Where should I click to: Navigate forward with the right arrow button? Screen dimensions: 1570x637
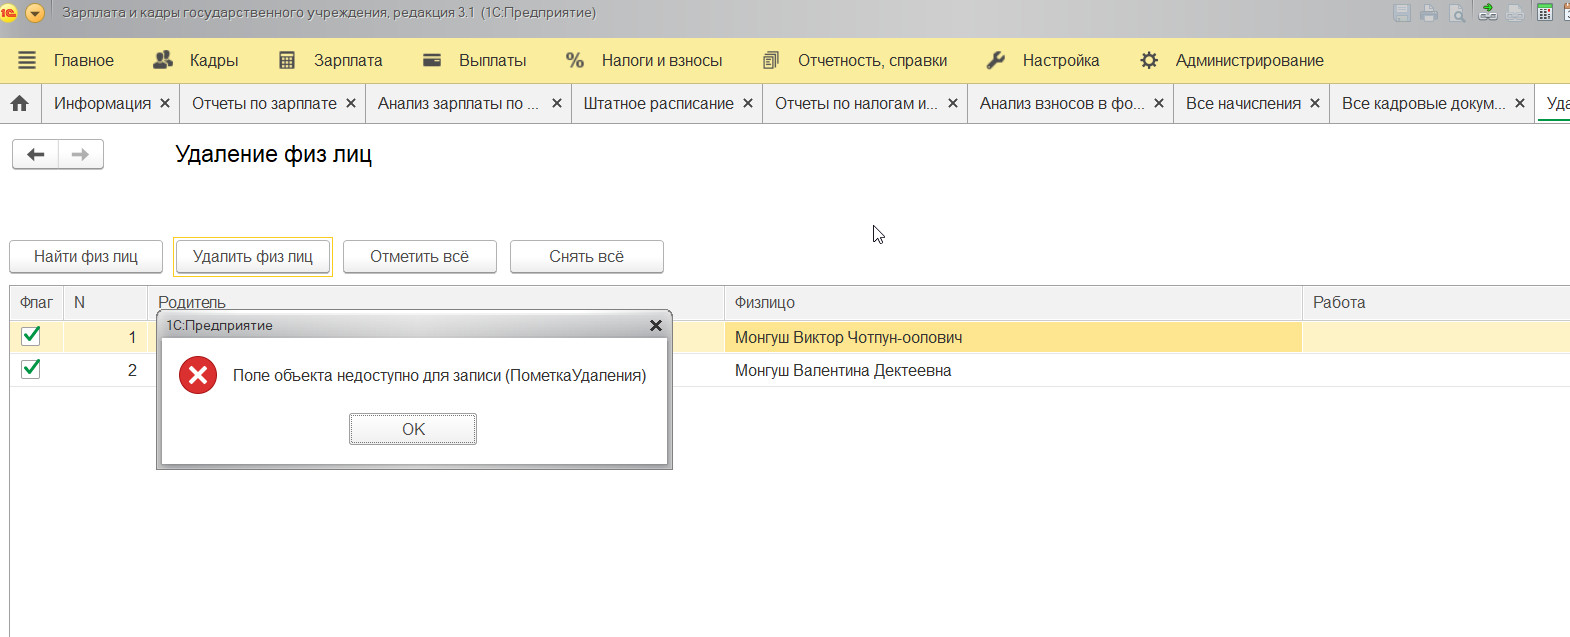[81, 154]
